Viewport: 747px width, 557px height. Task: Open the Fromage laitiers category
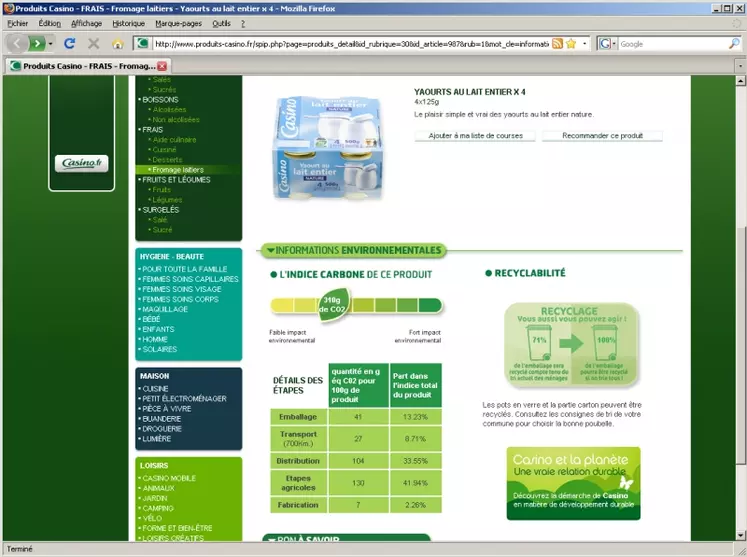click(178, 170)
